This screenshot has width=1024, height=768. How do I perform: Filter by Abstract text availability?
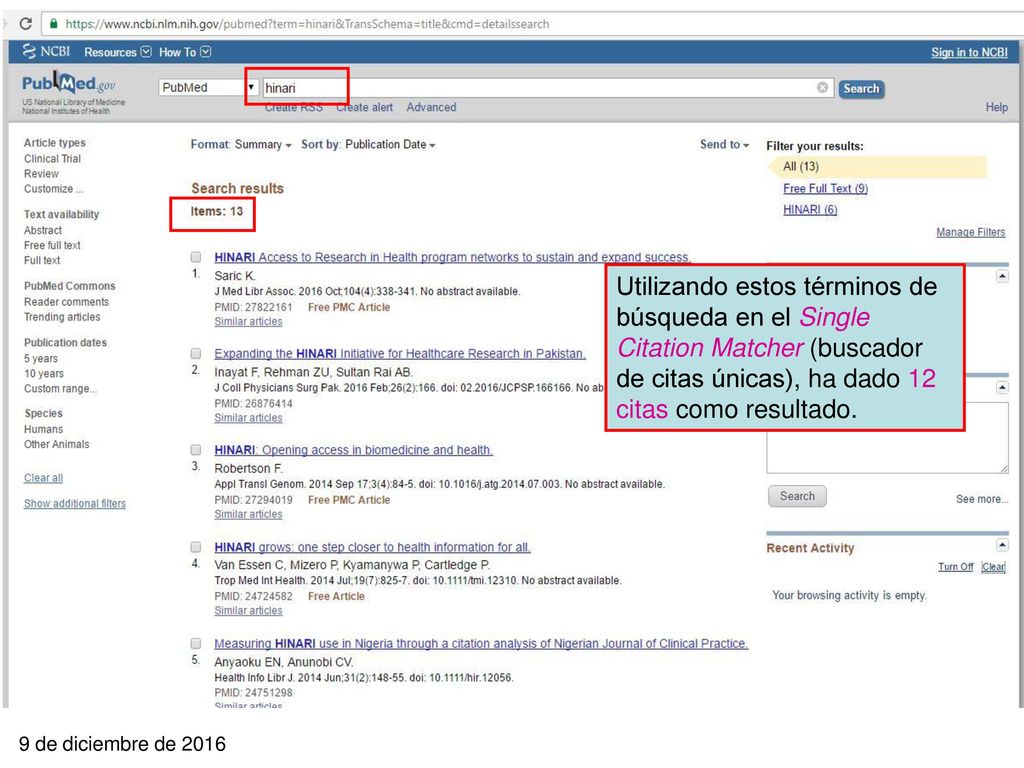[x=42, y=230]
